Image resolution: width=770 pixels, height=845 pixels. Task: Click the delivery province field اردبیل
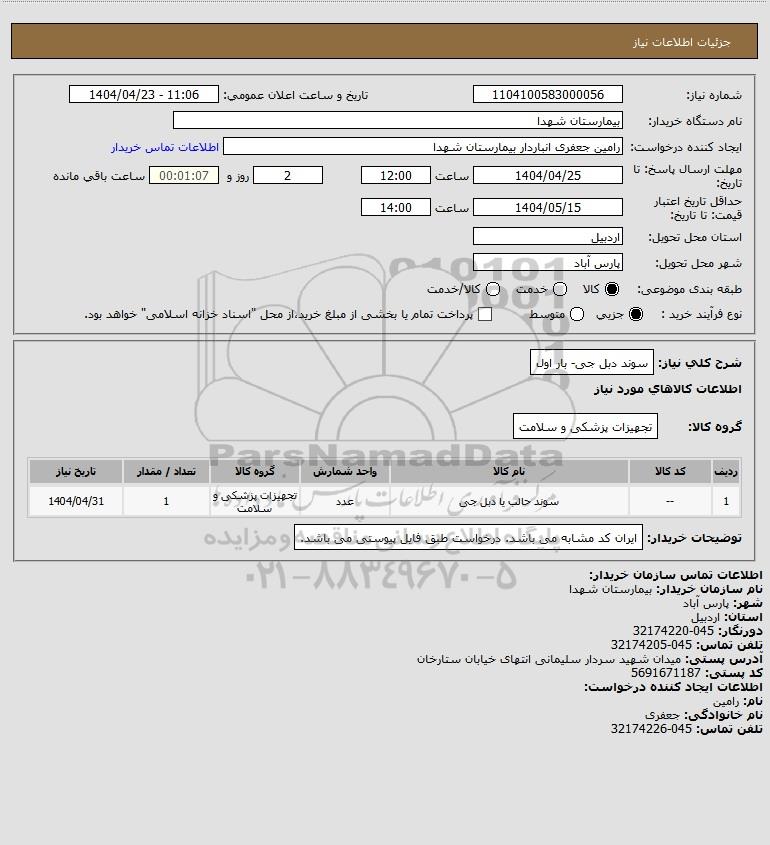click(547, 237)
